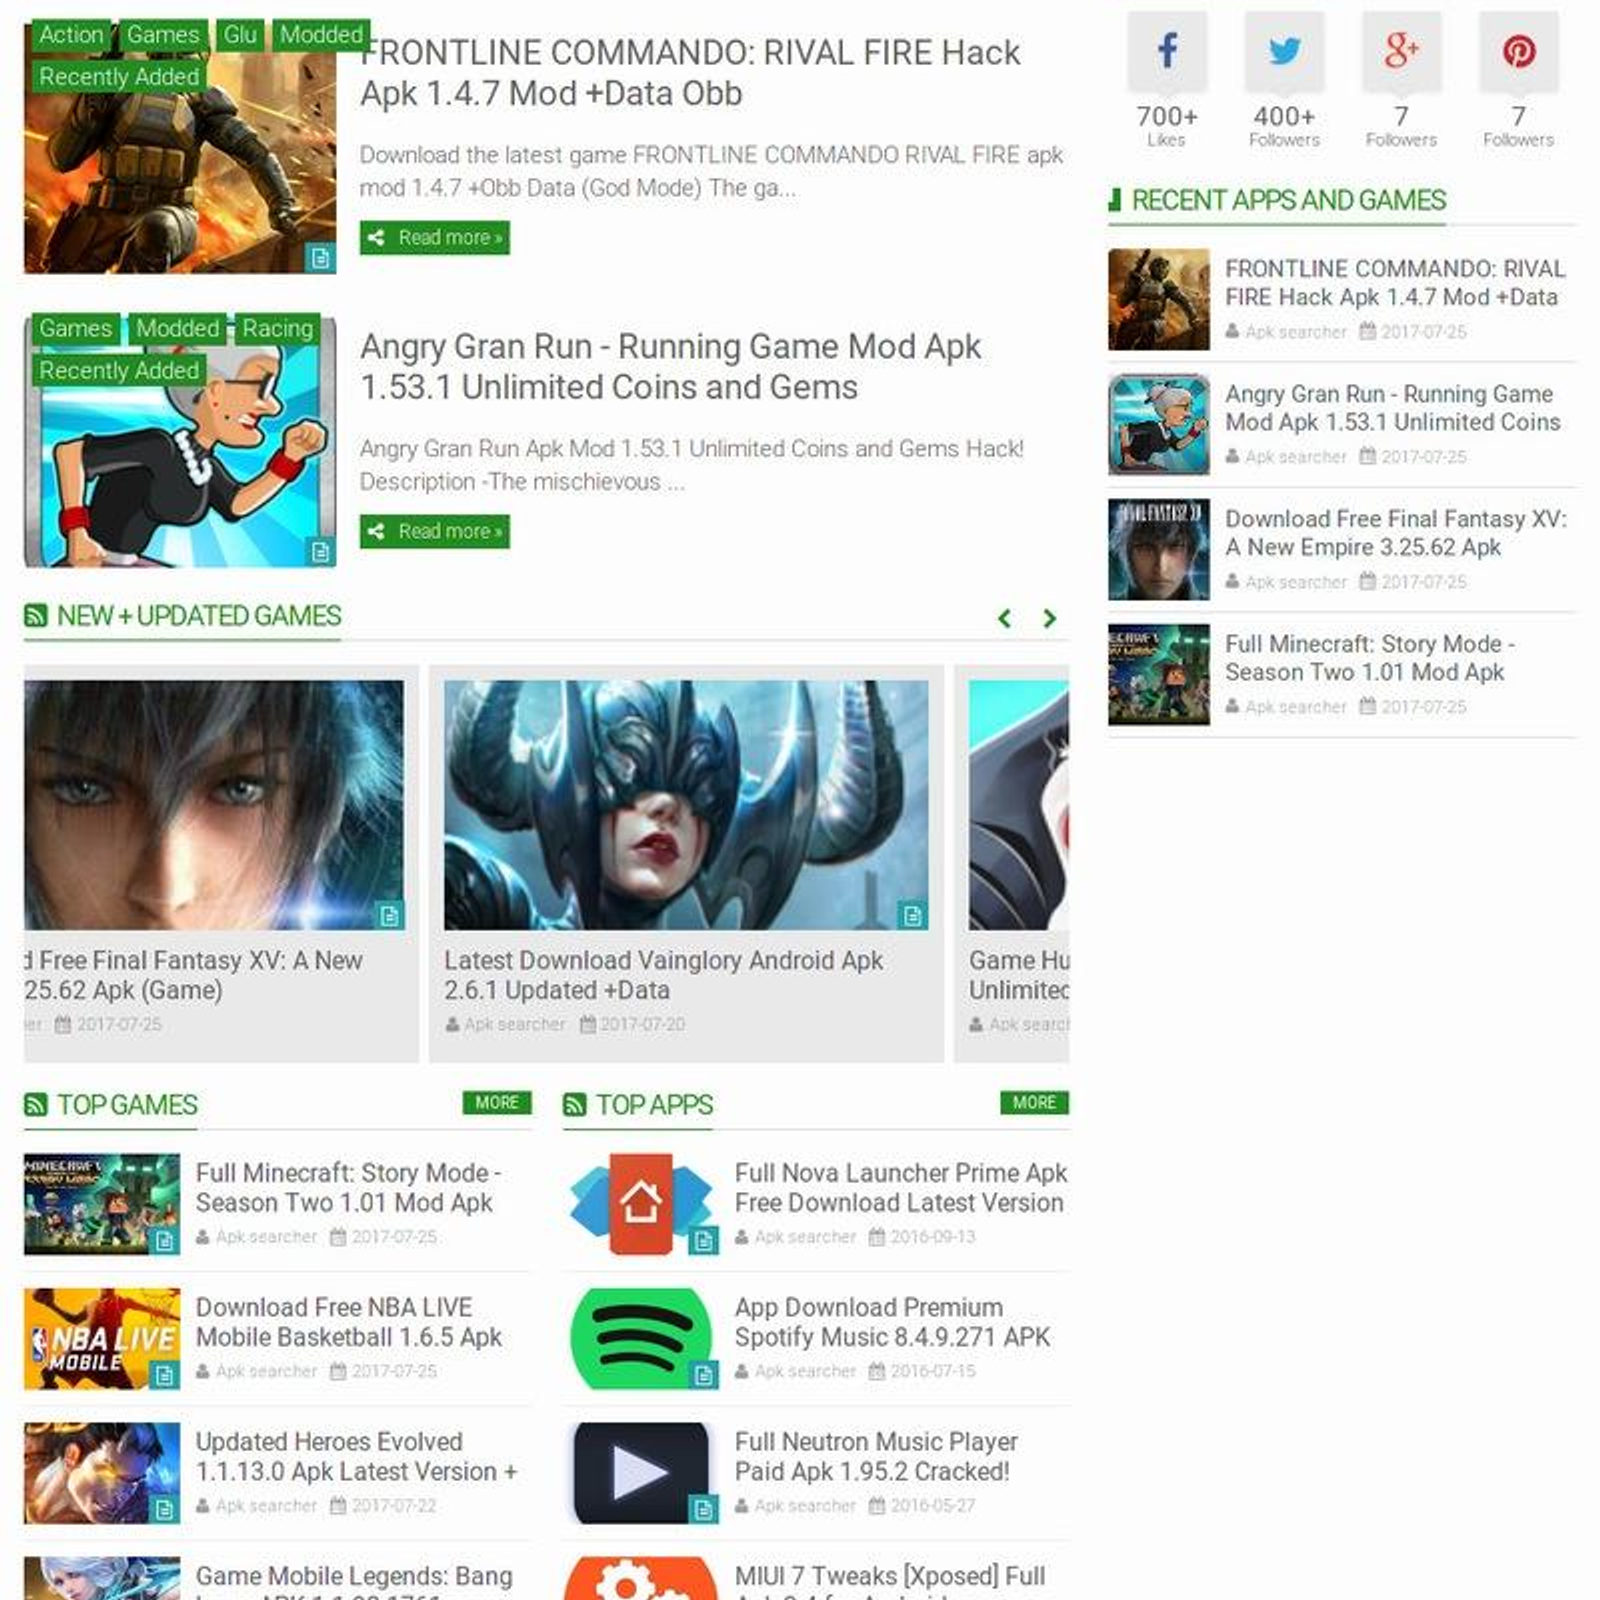Click the Action category tag

71,35
